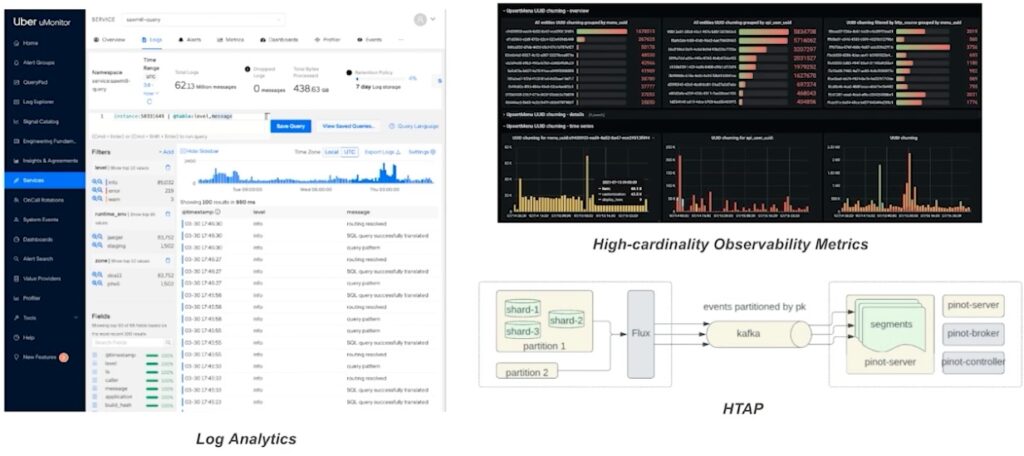Image resolution: width=1024 pixels, height=456 pixels.
Task: Switch to the Profiler tab
Action: coord(327,39)
